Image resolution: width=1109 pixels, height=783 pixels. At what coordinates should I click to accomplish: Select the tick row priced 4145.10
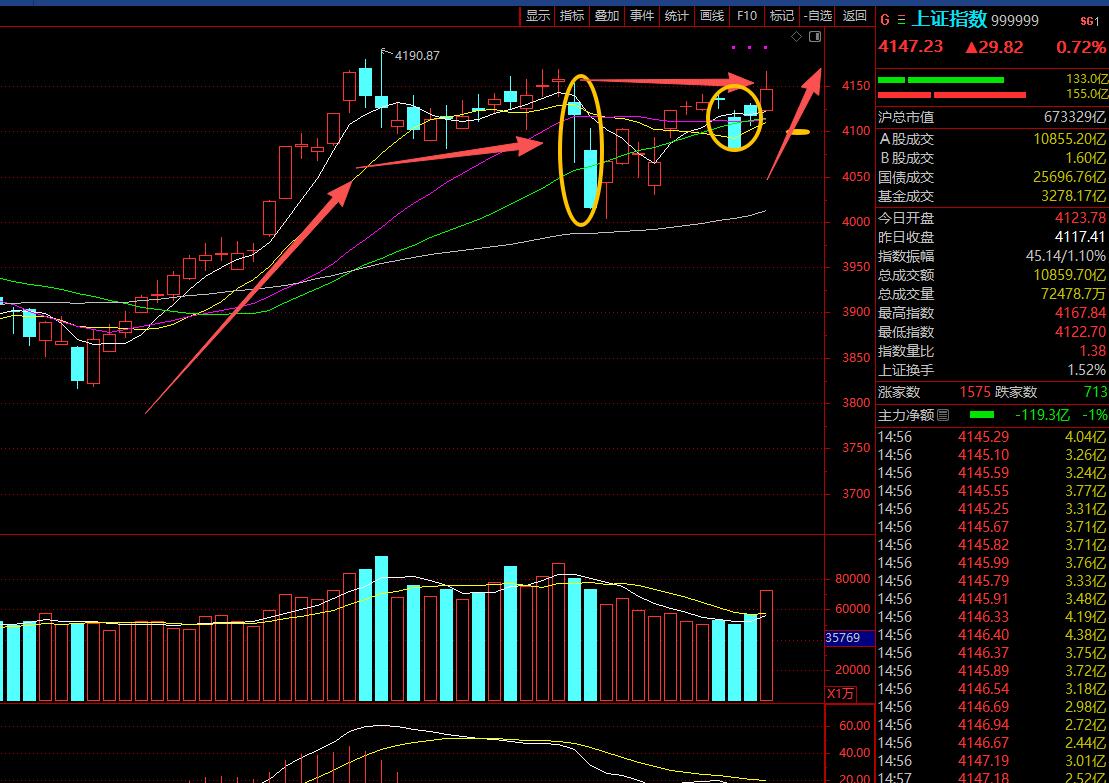click(x=992, y=455)
